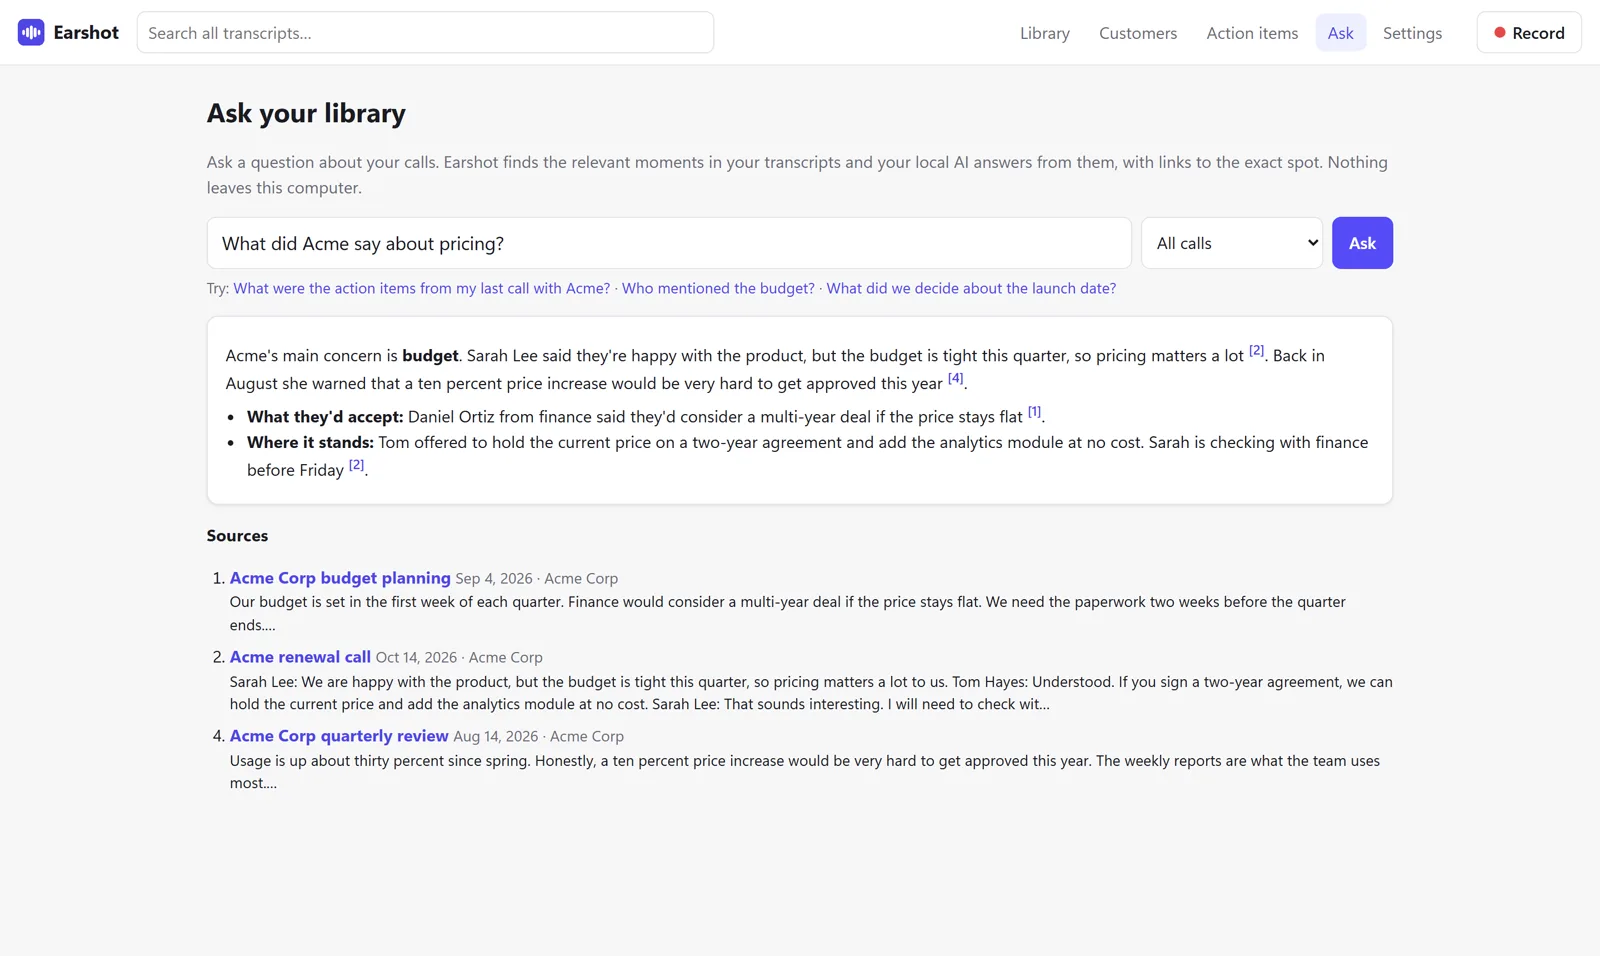Click inside the question input box
This screenshot has width=1600, height=956.
tap(669, 243)
